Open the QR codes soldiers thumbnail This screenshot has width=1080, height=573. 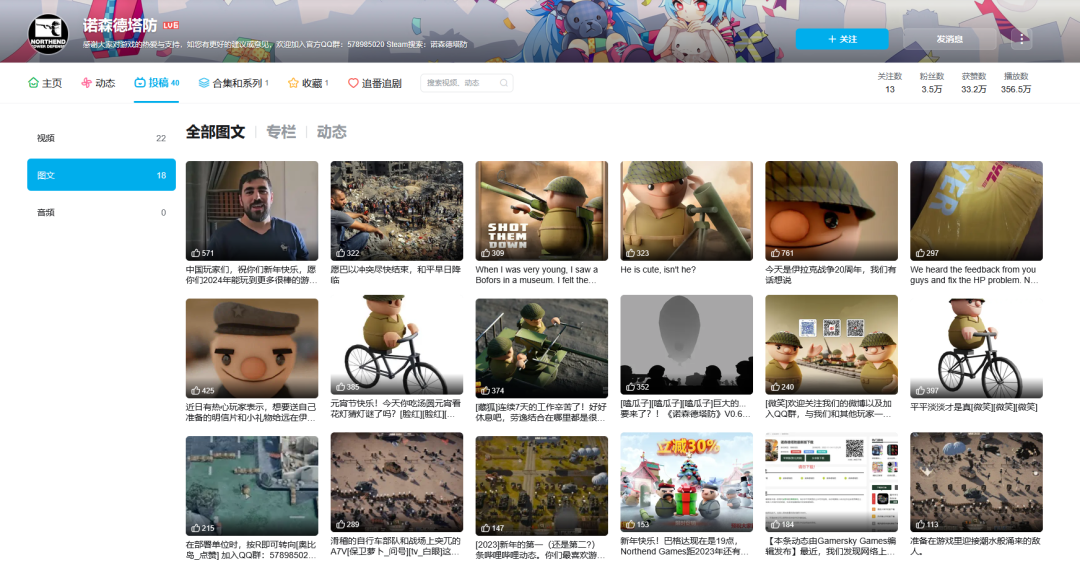click(x=831, y=345)
